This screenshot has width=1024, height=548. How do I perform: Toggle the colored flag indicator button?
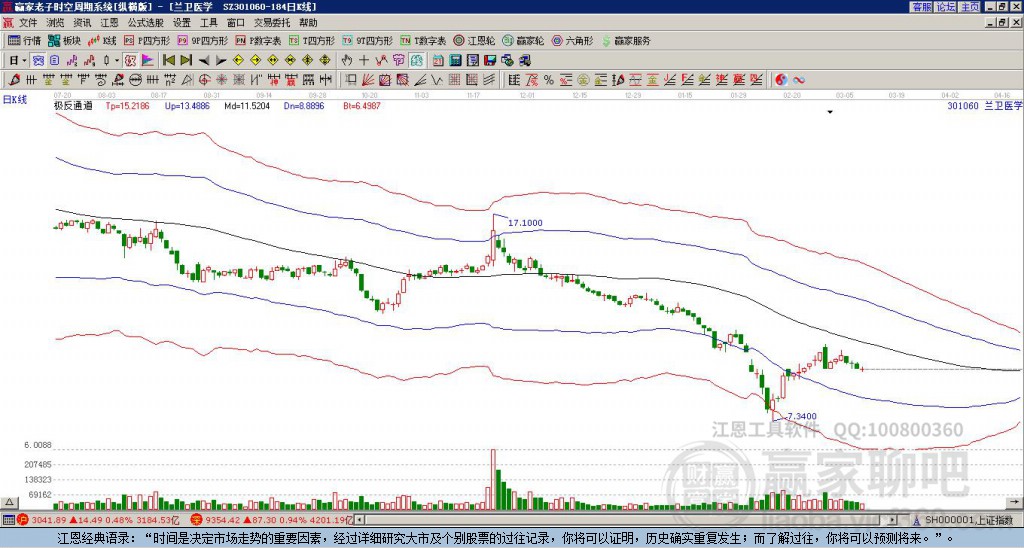(x=148, y=61)
